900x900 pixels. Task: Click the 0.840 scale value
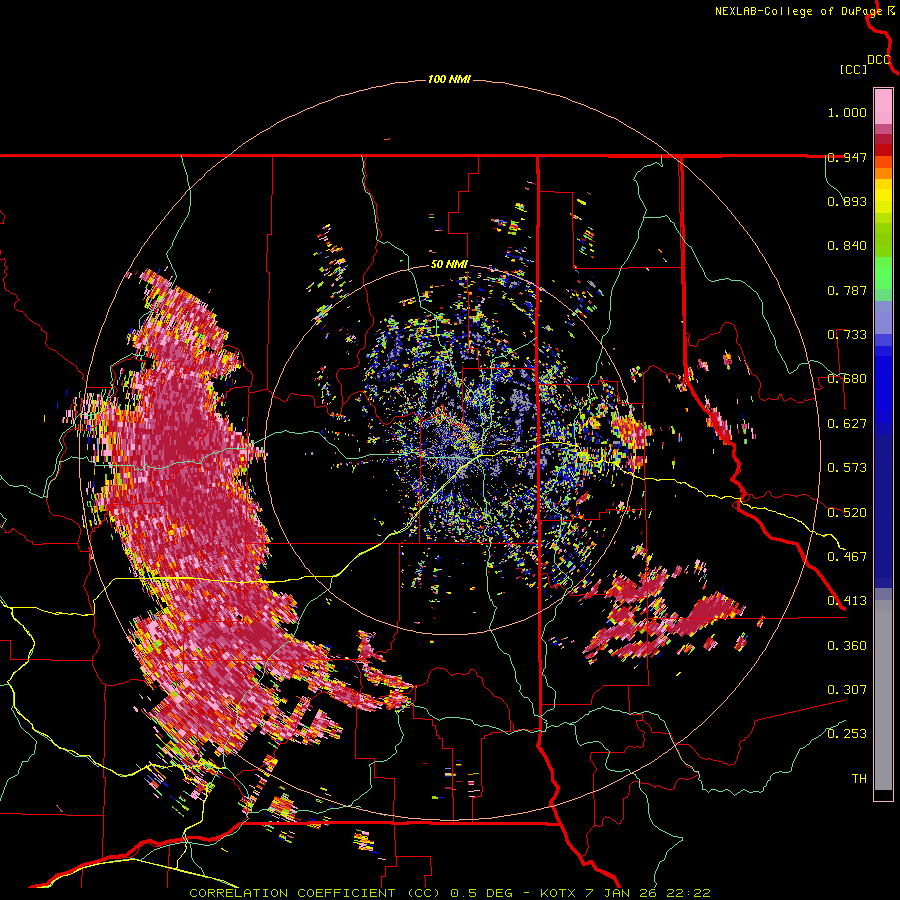tap(847, 246)
